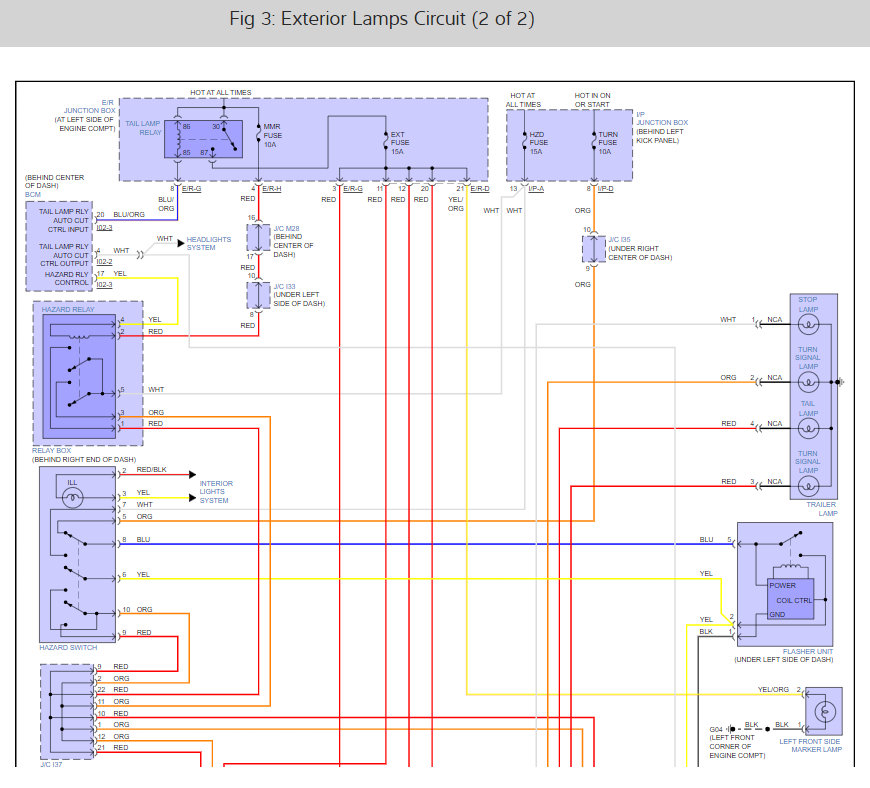Select the Interior Lights System reference
870x788 pixels.
(x=216, y=492)
